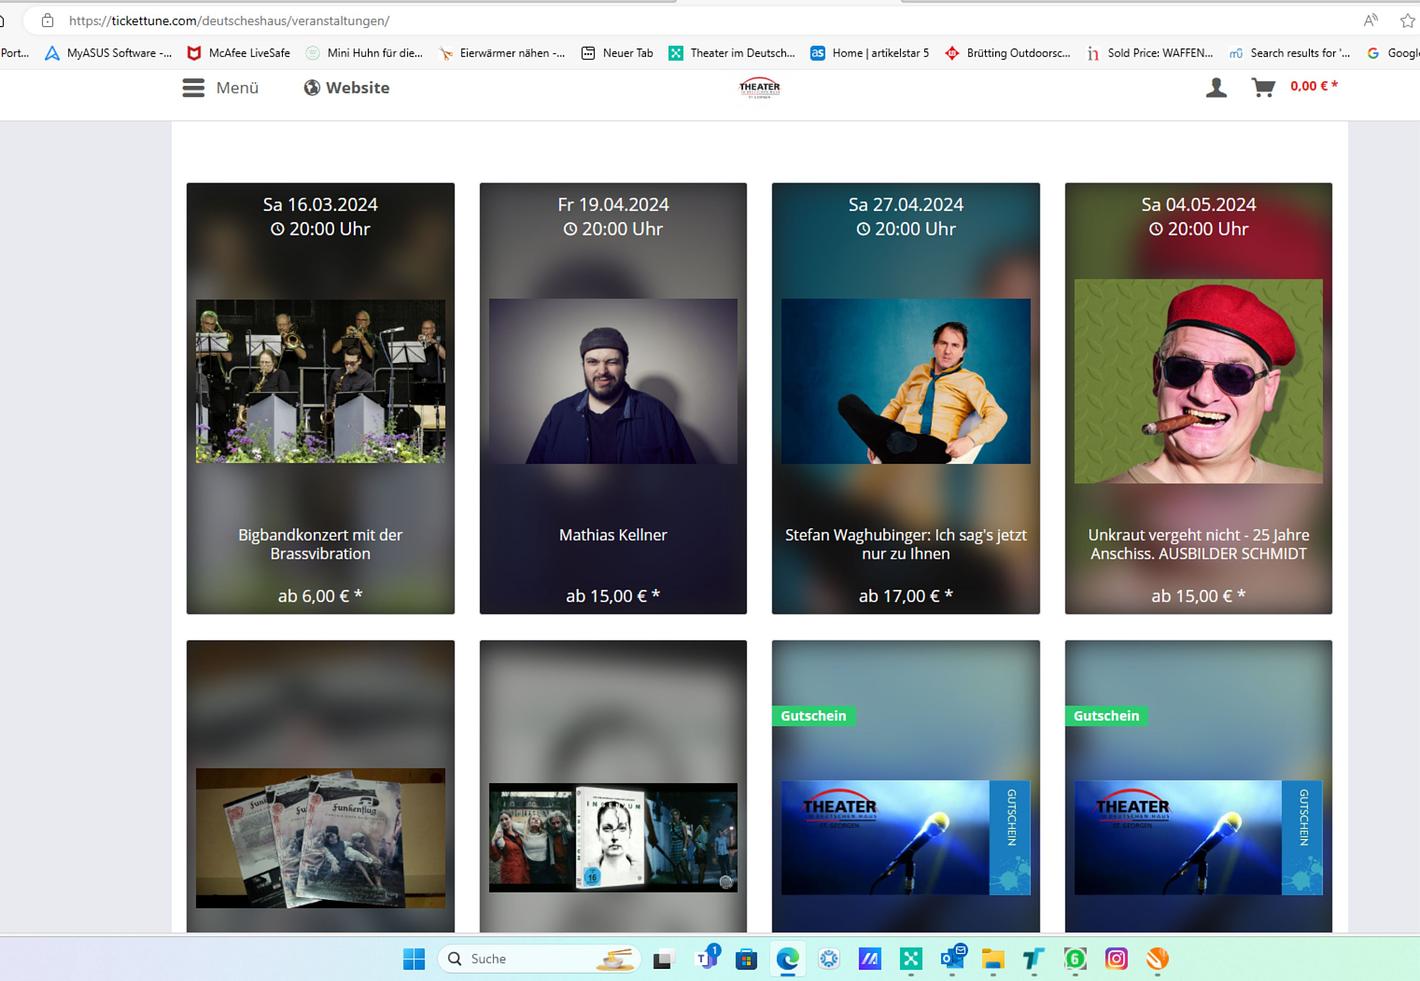Select the Mathias Kellner event card
The width and height of the screenshot is (1420, 981).
[613, 398]
